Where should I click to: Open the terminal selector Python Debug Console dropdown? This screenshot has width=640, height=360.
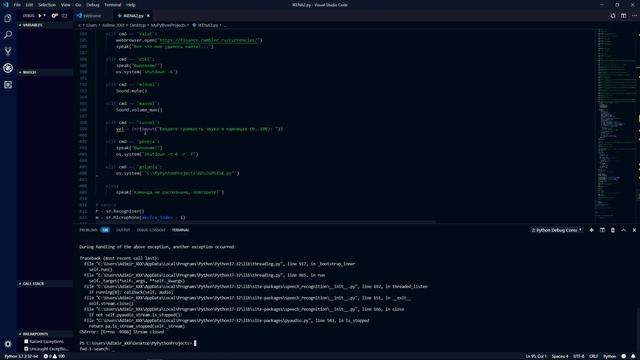click(557, 230)
